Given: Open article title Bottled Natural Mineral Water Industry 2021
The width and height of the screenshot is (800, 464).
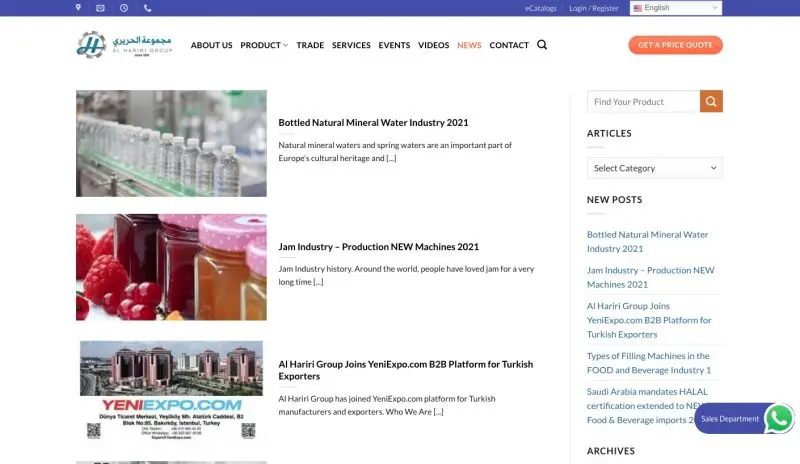Looking at the screenshot, I should [373, 123].
